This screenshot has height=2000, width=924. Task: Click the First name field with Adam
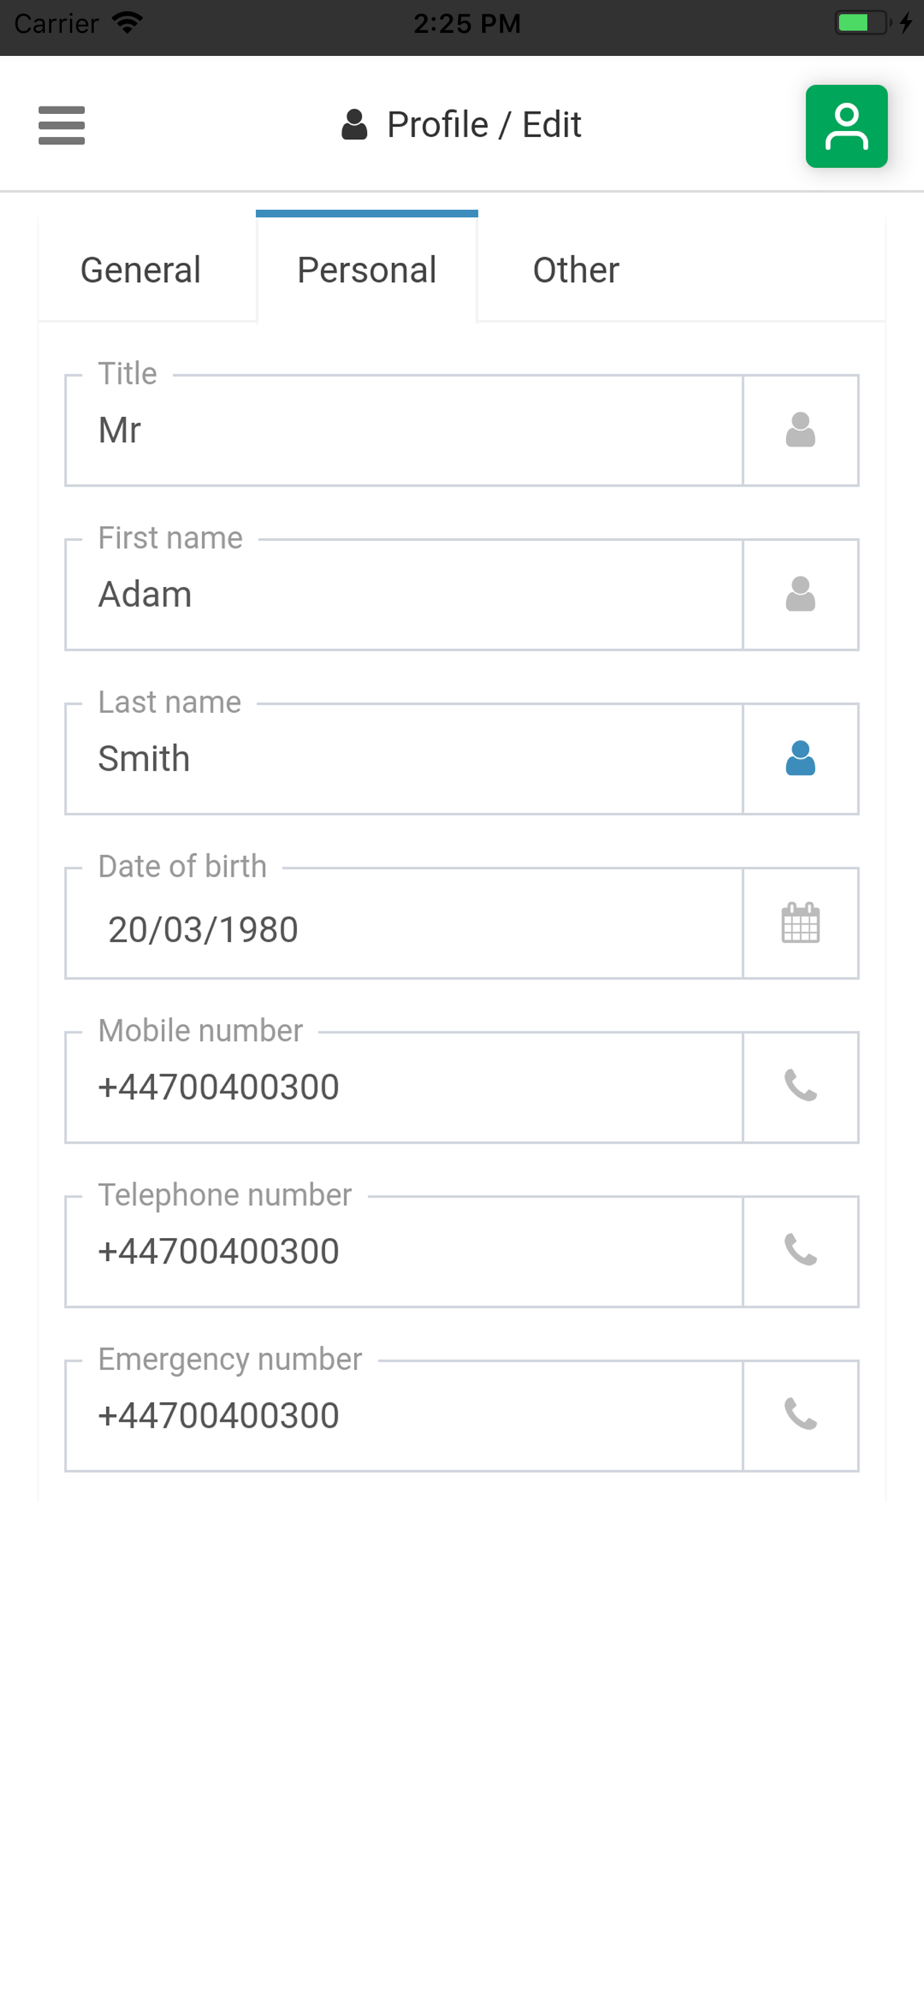pos(404,595)
